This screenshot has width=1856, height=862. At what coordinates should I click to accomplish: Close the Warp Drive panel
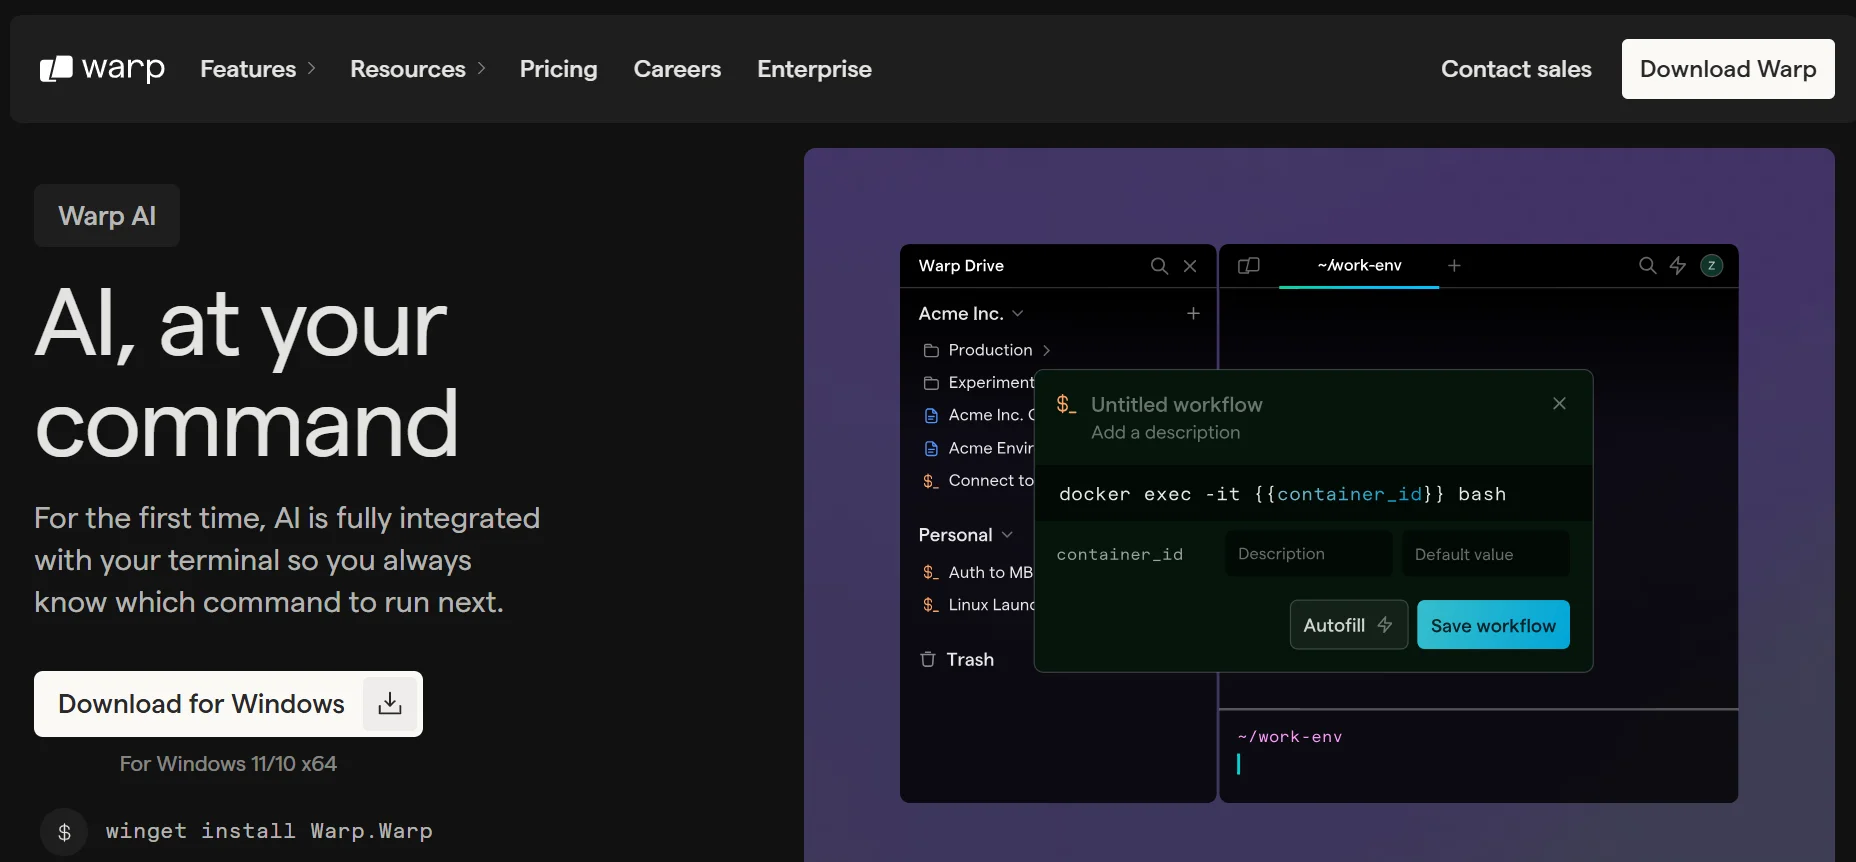pyautogui.click(x=1190, y=266)
